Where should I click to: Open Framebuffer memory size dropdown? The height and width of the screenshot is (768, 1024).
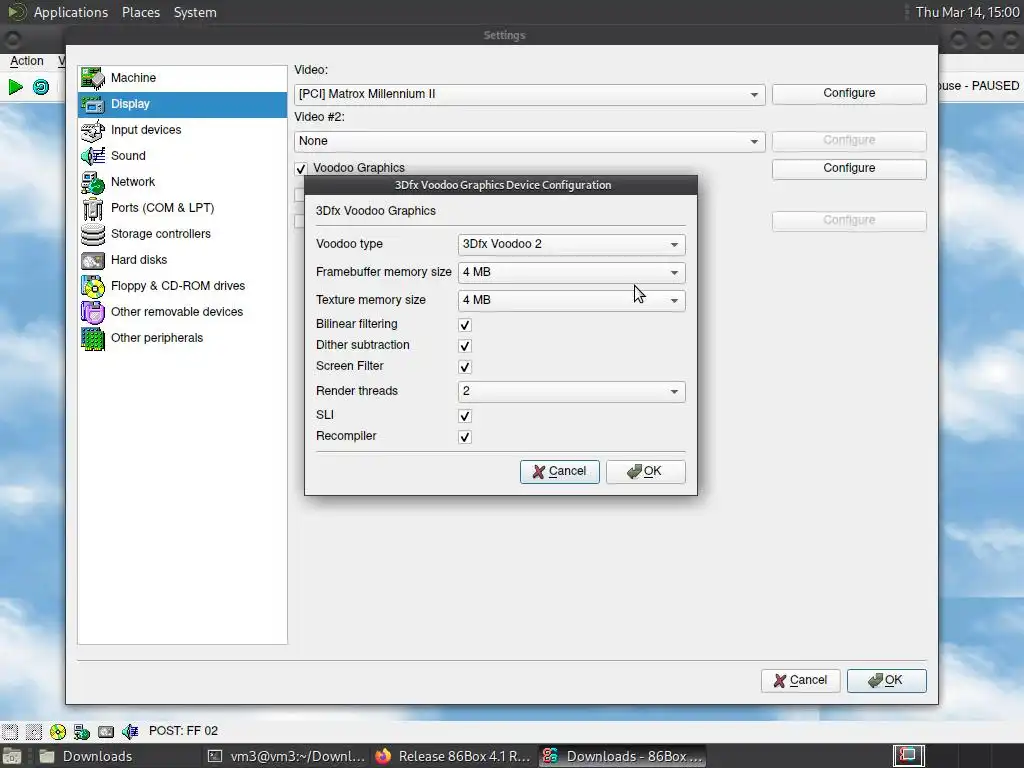click(x=571, y=272)
